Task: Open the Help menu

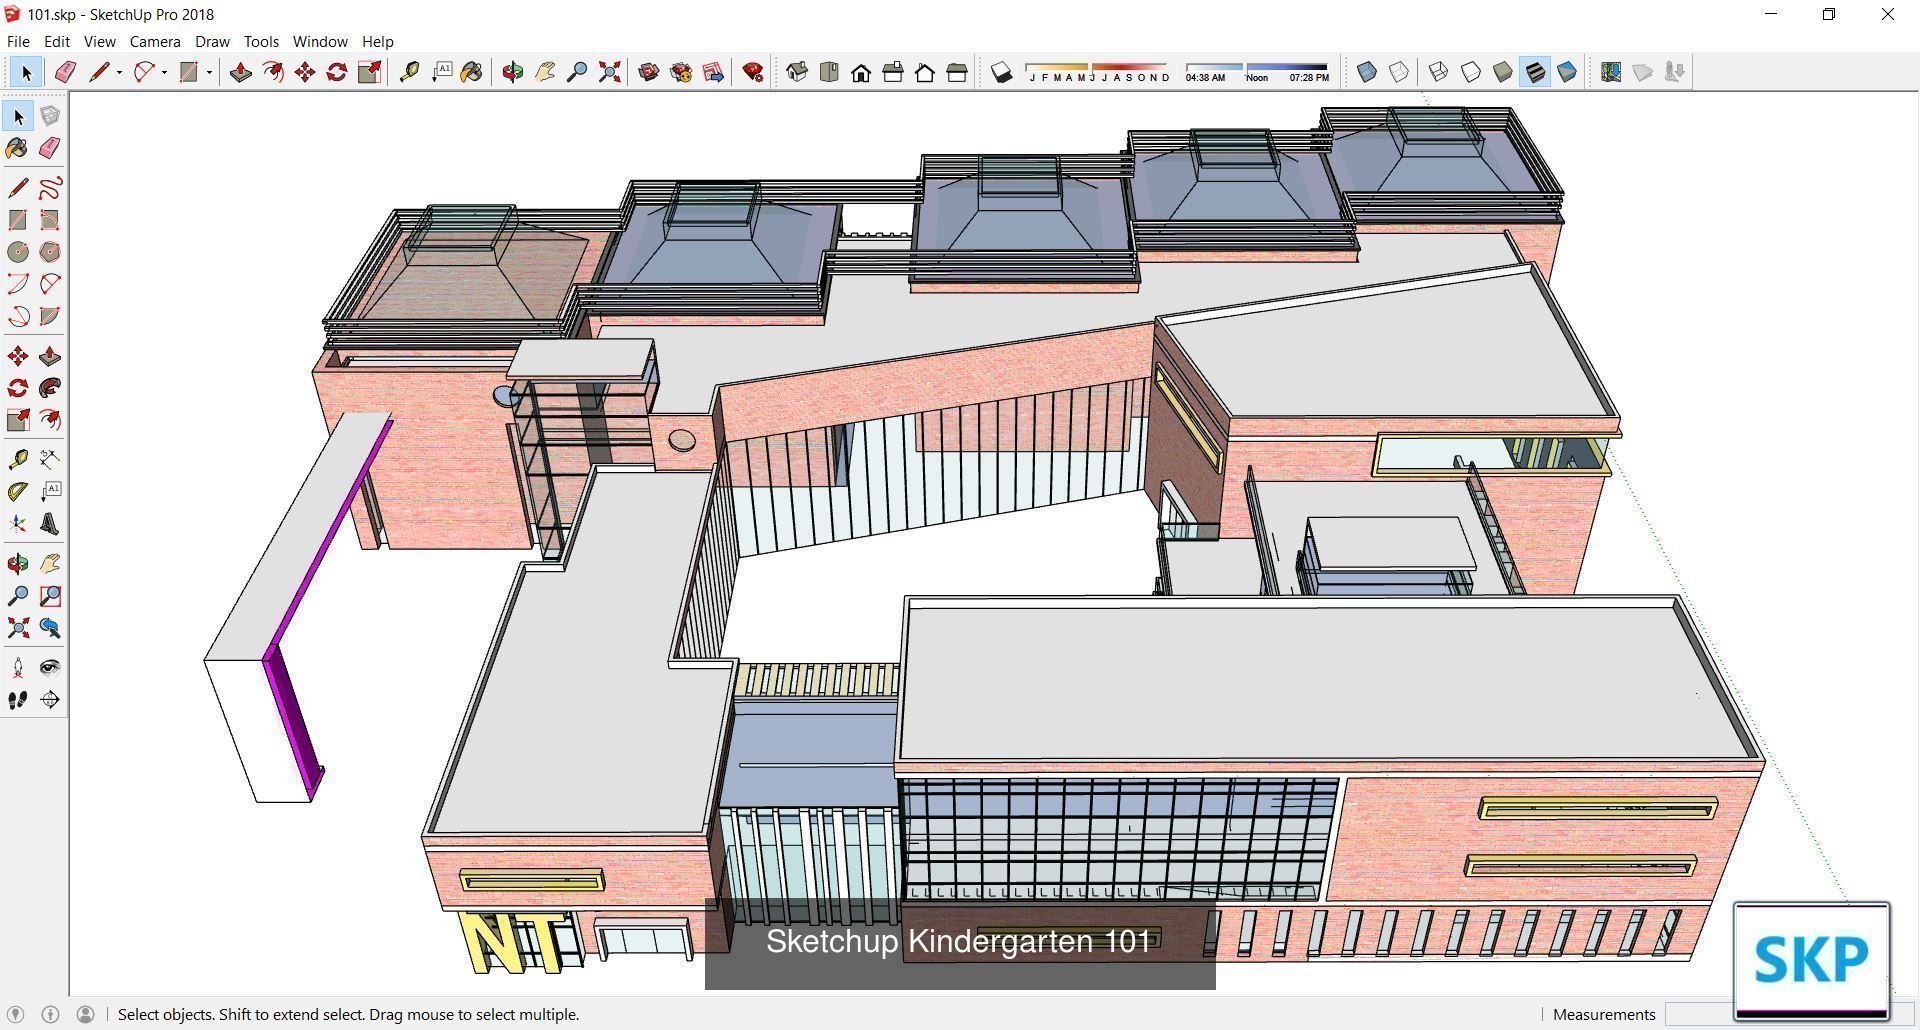Action: tap(377, 41)
